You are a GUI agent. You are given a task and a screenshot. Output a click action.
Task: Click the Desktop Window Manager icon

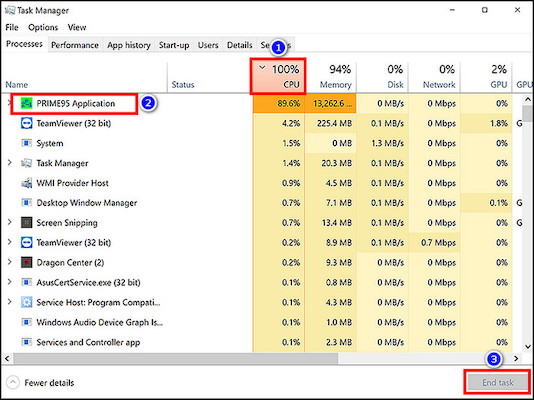click(x=27, y=203)
